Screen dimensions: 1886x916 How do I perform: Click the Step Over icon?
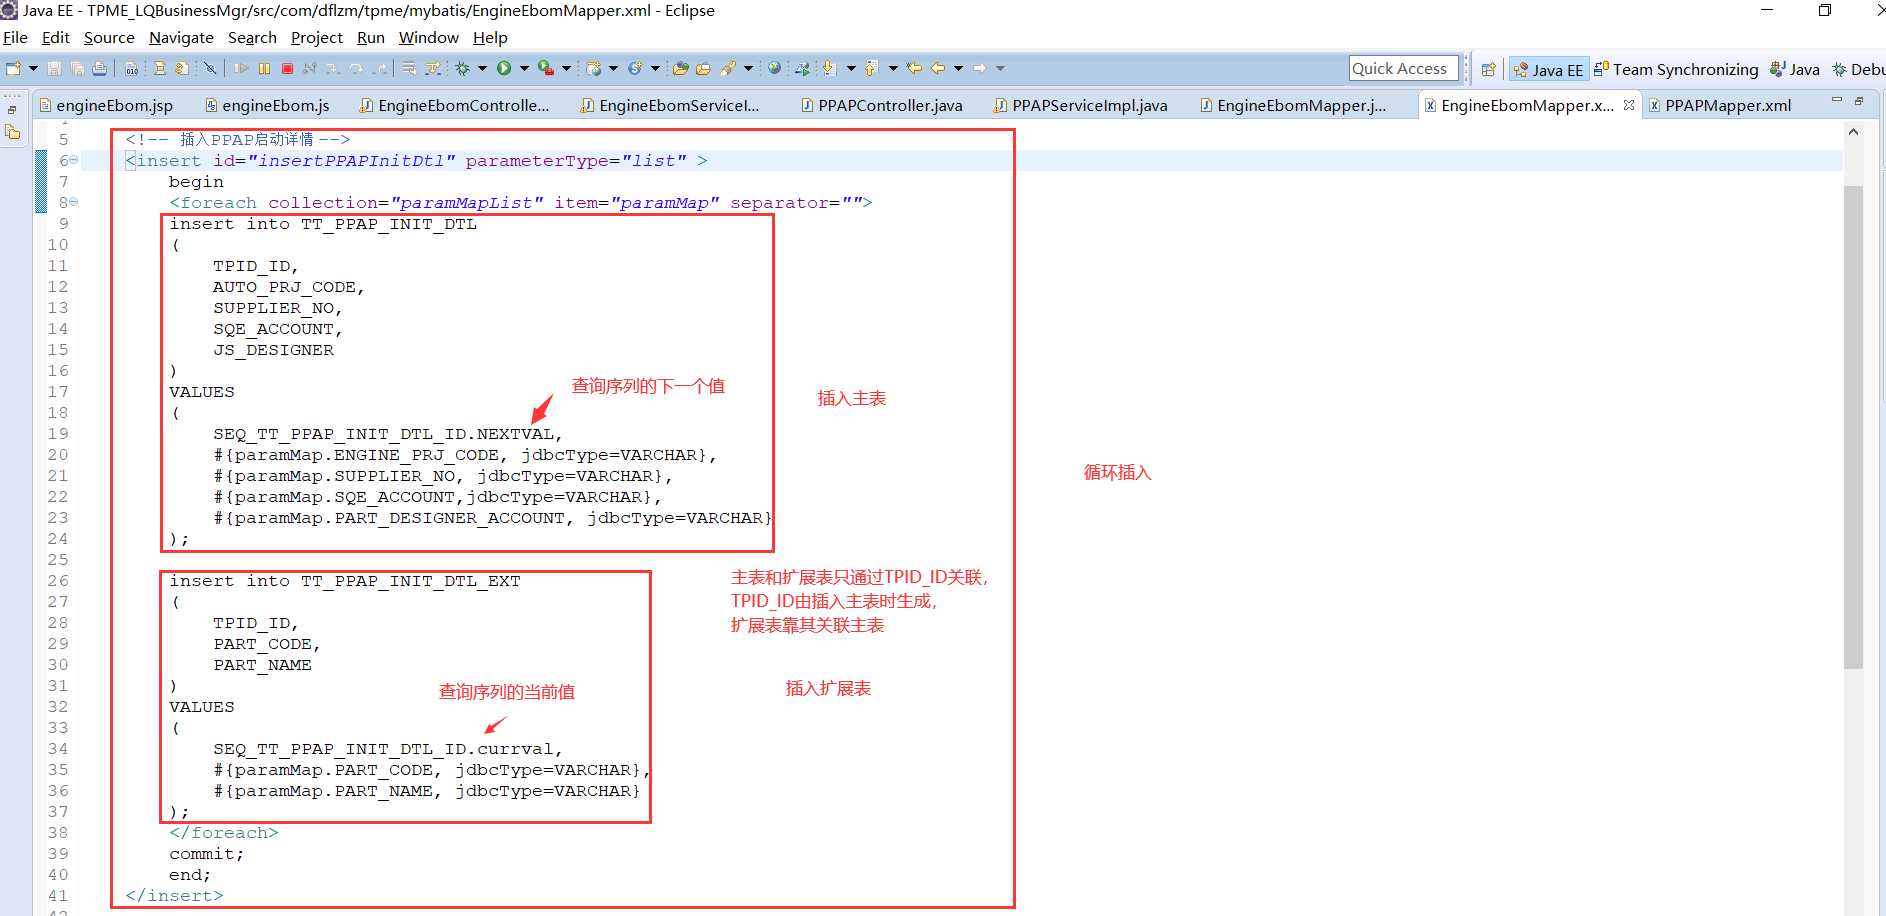coord(356,68)
